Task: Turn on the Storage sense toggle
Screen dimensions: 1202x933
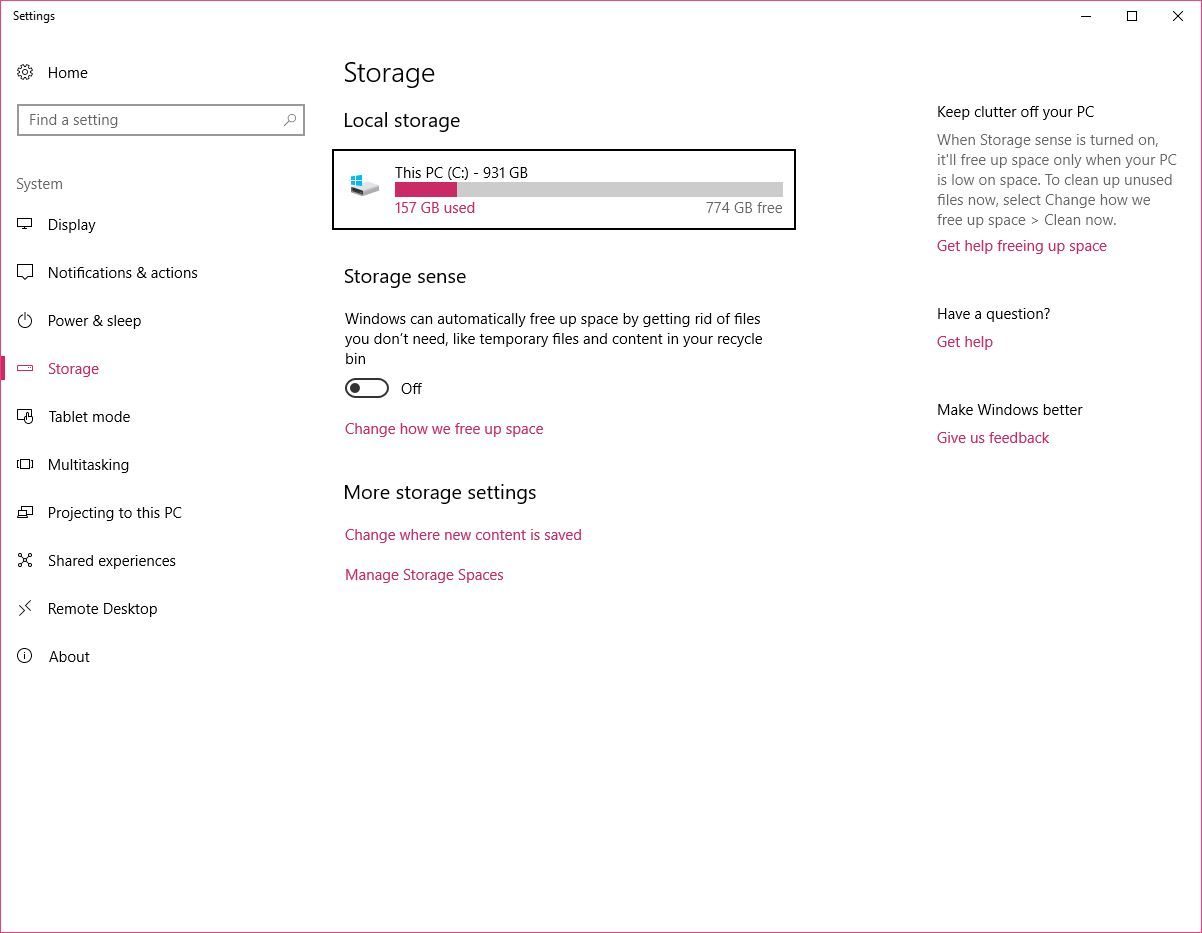Action: pyautogui.click(x=367, y=388)
